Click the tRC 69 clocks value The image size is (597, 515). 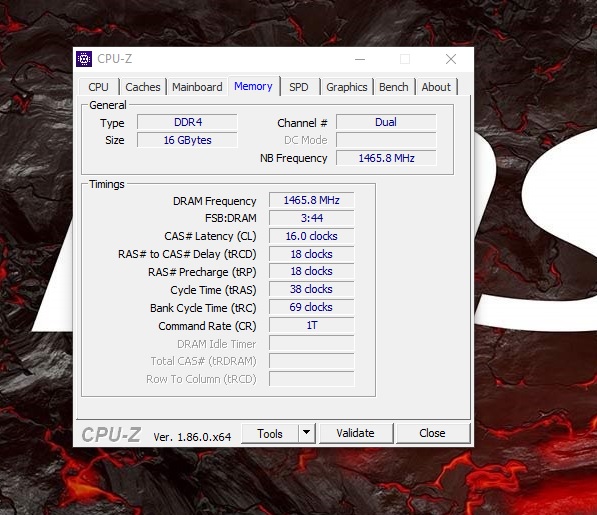pyautogui.click(x=311, y=307)
